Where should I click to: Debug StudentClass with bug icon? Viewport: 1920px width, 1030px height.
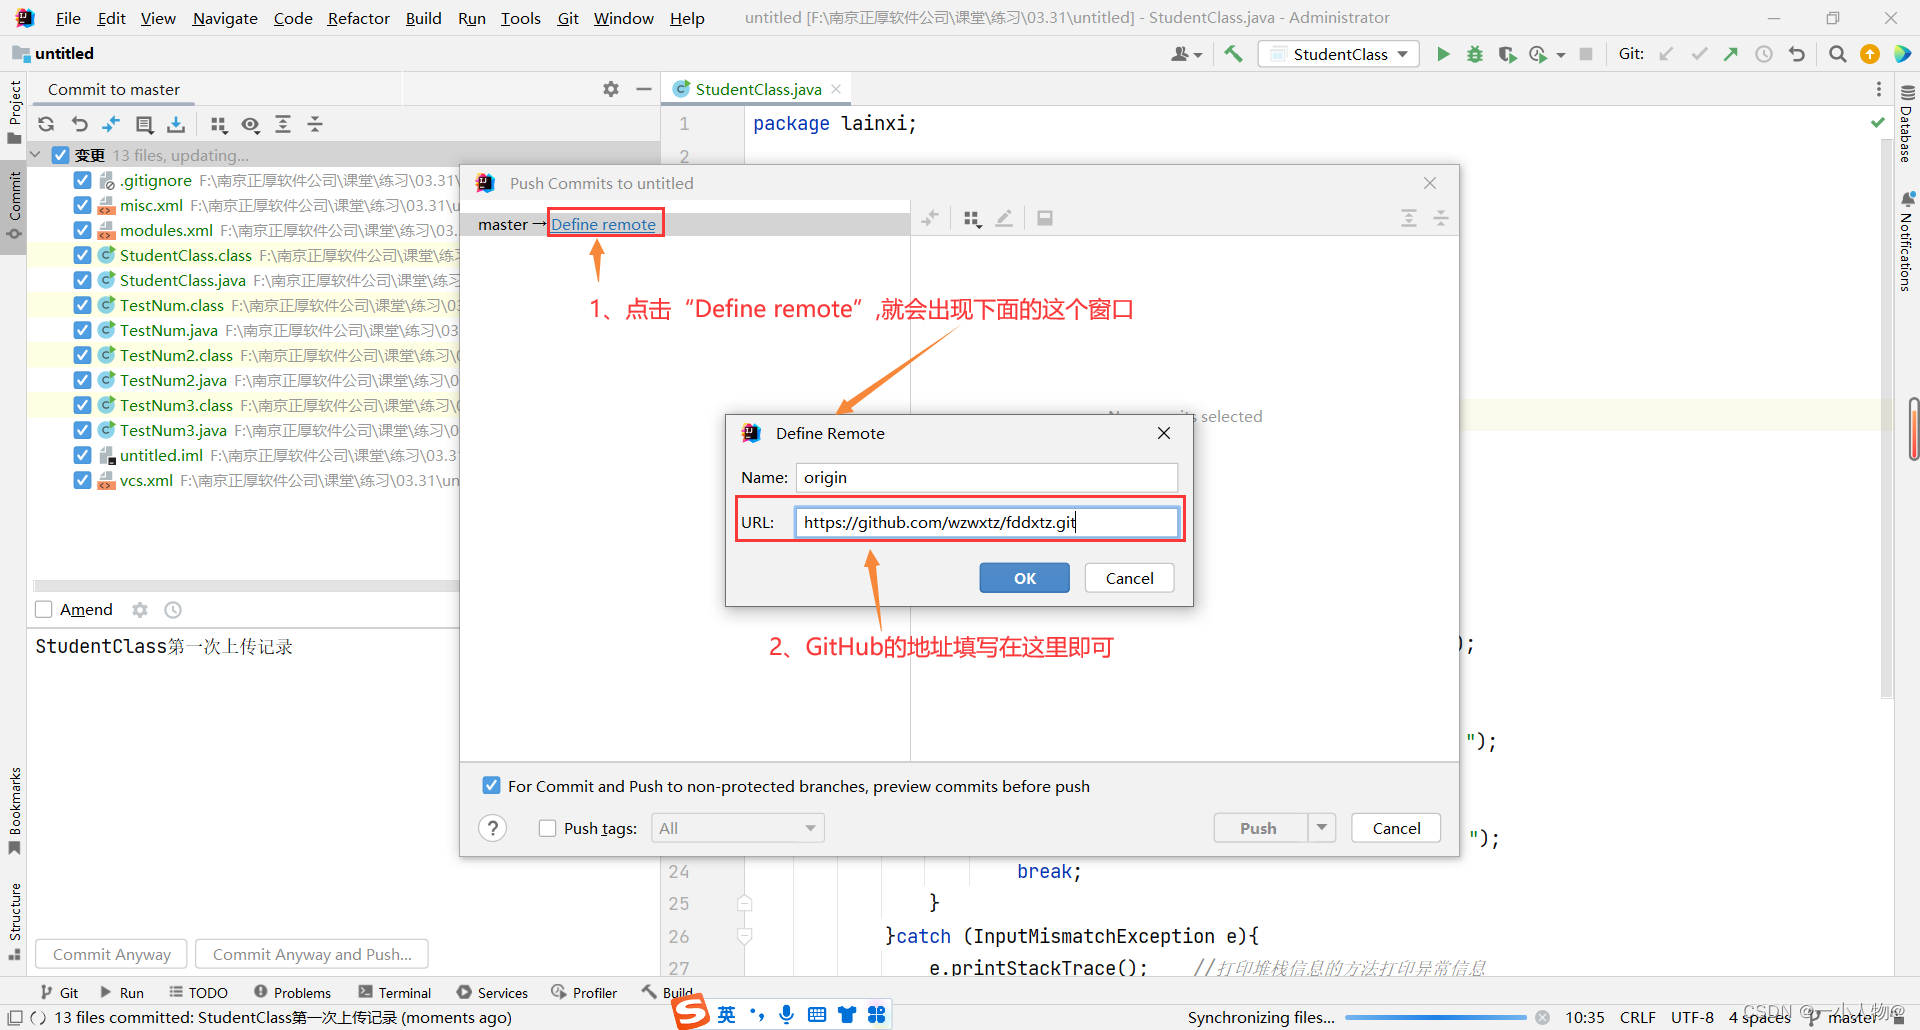pyautogui.click(x=1475, y=54)
